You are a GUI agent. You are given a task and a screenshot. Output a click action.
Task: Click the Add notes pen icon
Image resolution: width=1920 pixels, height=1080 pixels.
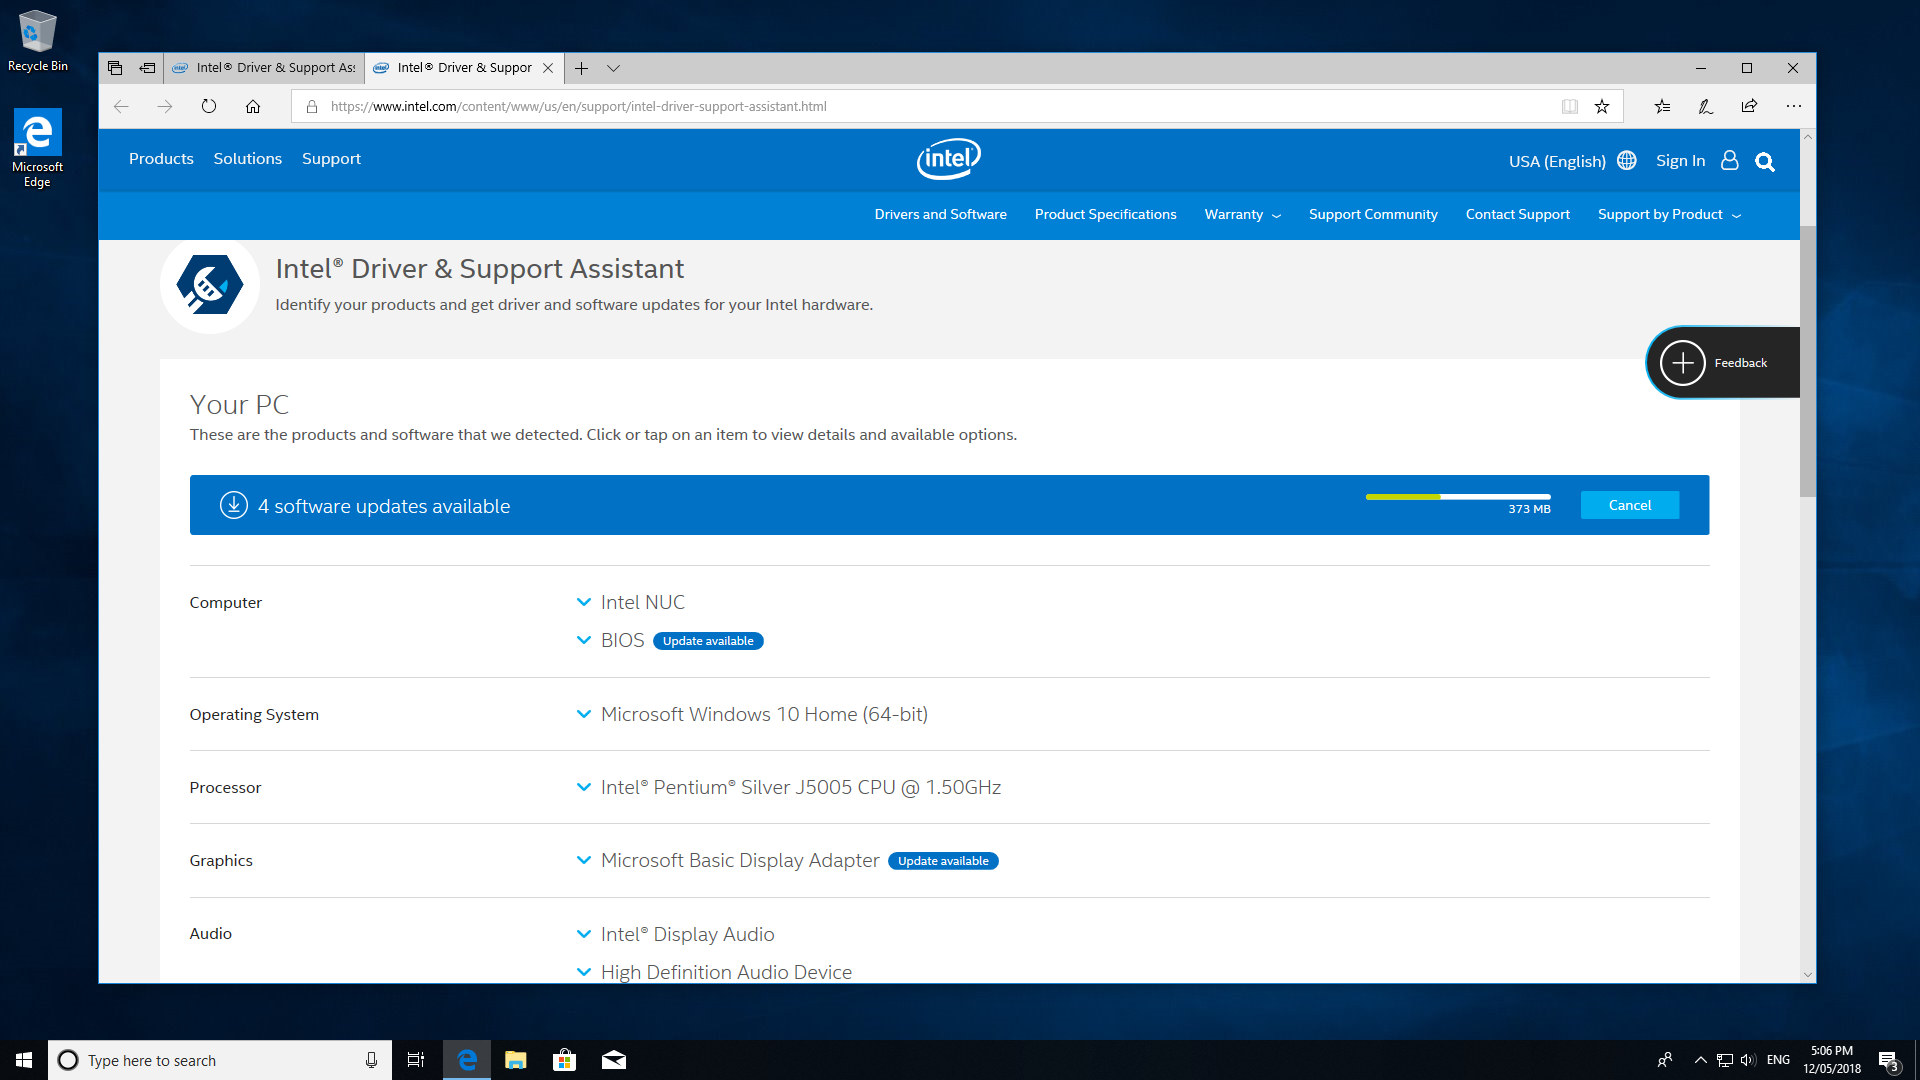coord(1706,106)
